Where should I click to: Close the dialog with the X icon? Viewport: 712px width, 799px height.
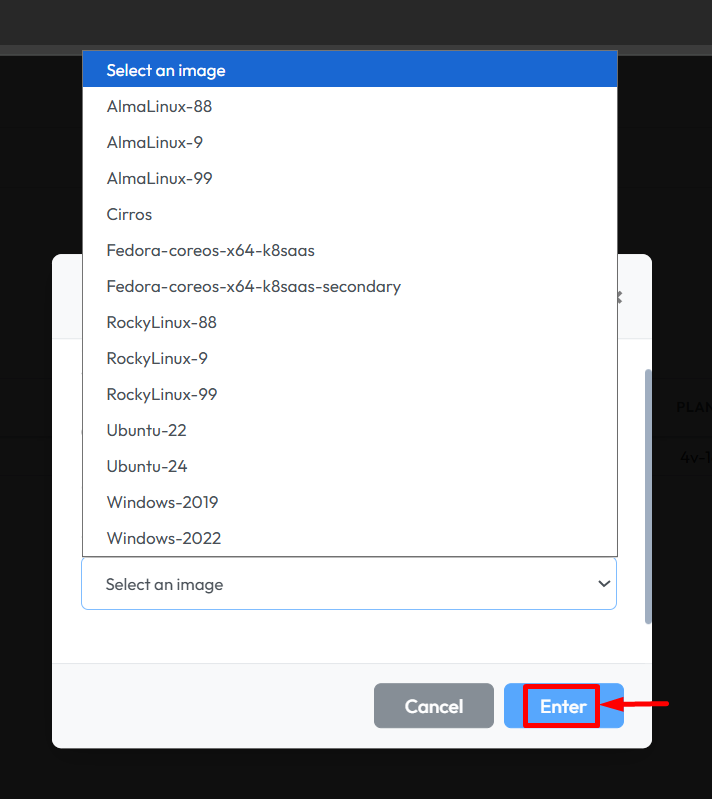pos(619,297)
